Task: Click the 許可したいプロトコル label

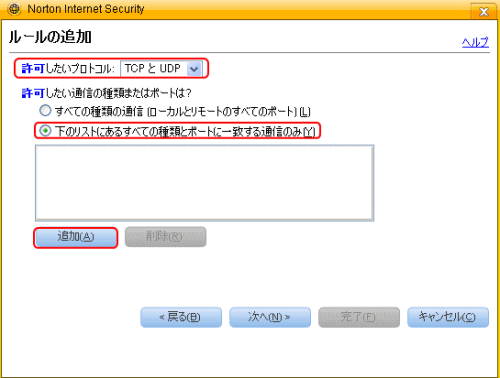Action: coord(68,69)
